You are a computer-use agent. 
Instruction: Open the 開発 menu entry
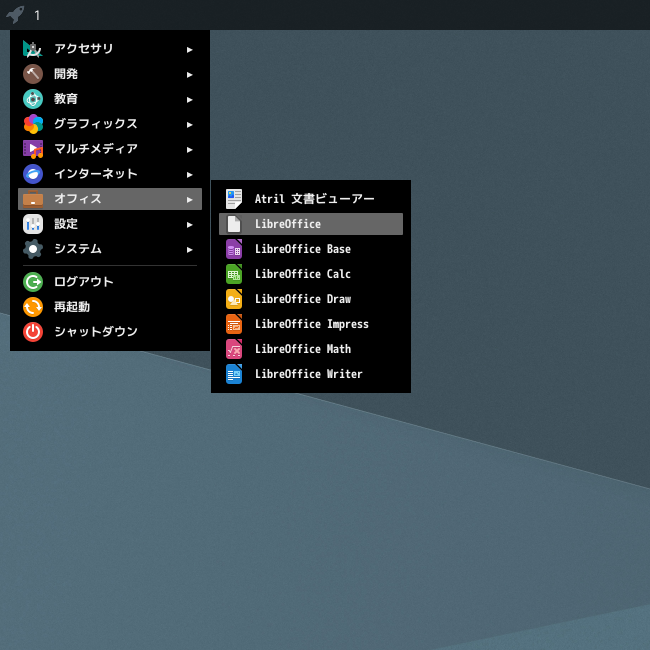point(110,74)
